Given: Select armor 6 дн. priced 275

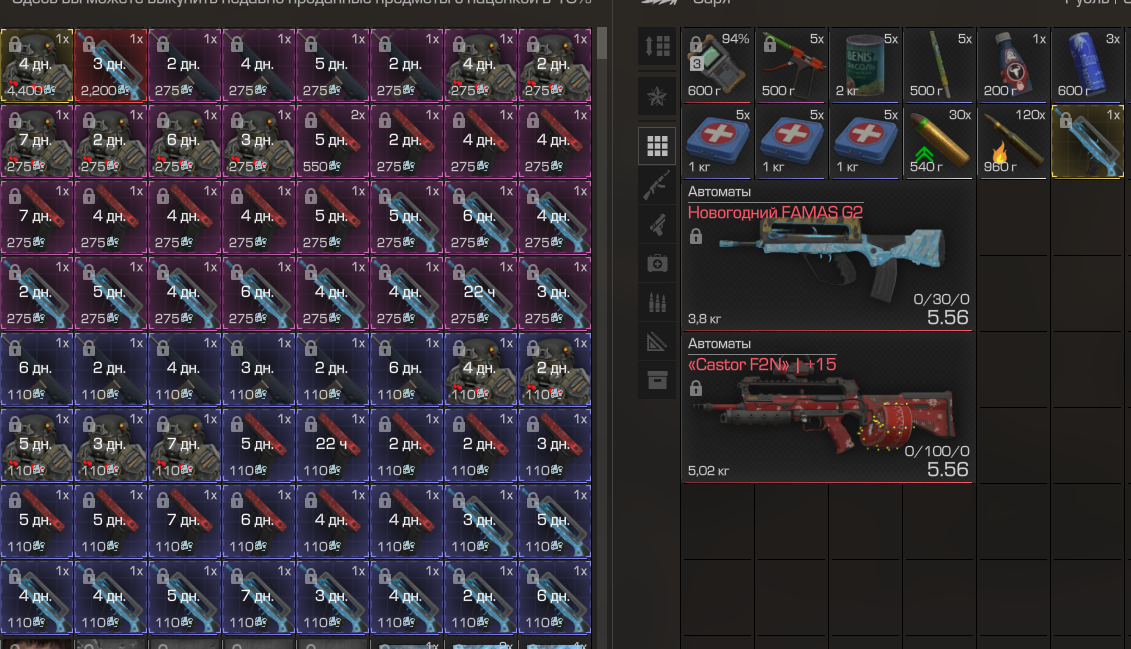Looking at the screenshot, I should [185, 141].
